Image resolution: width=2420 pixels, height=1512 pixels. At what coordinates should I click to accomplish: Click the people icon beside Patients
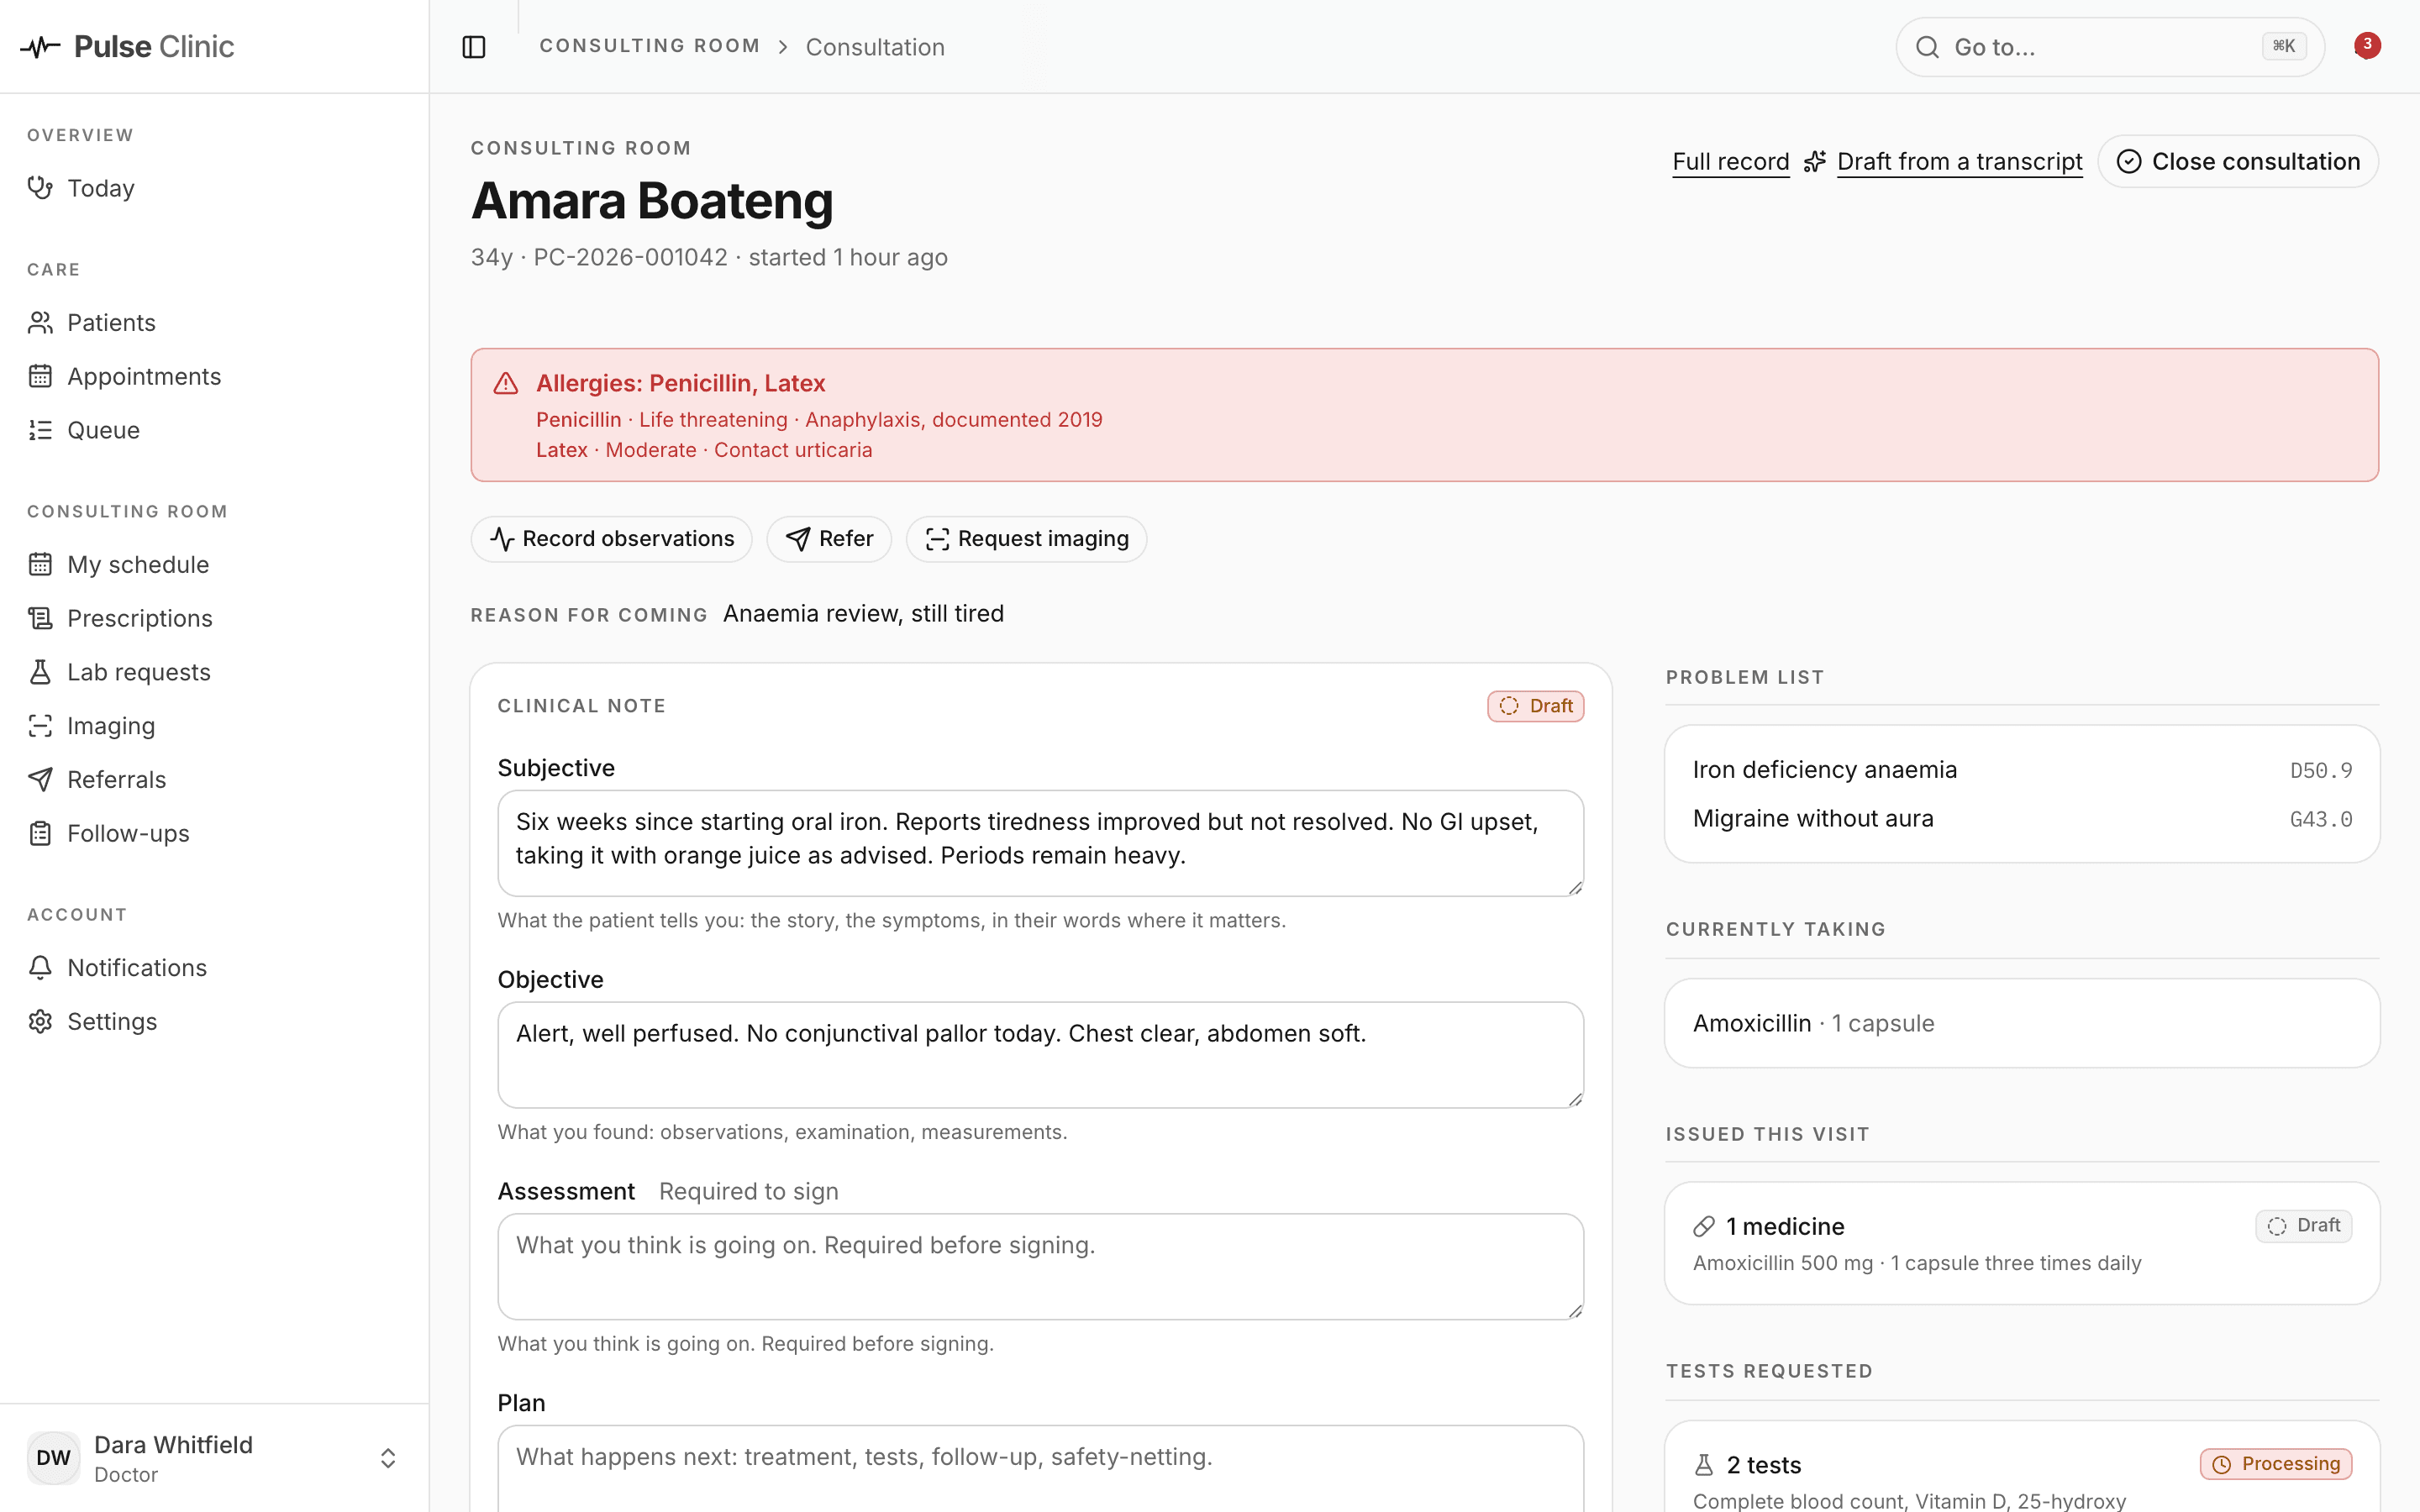pos(40,322)
